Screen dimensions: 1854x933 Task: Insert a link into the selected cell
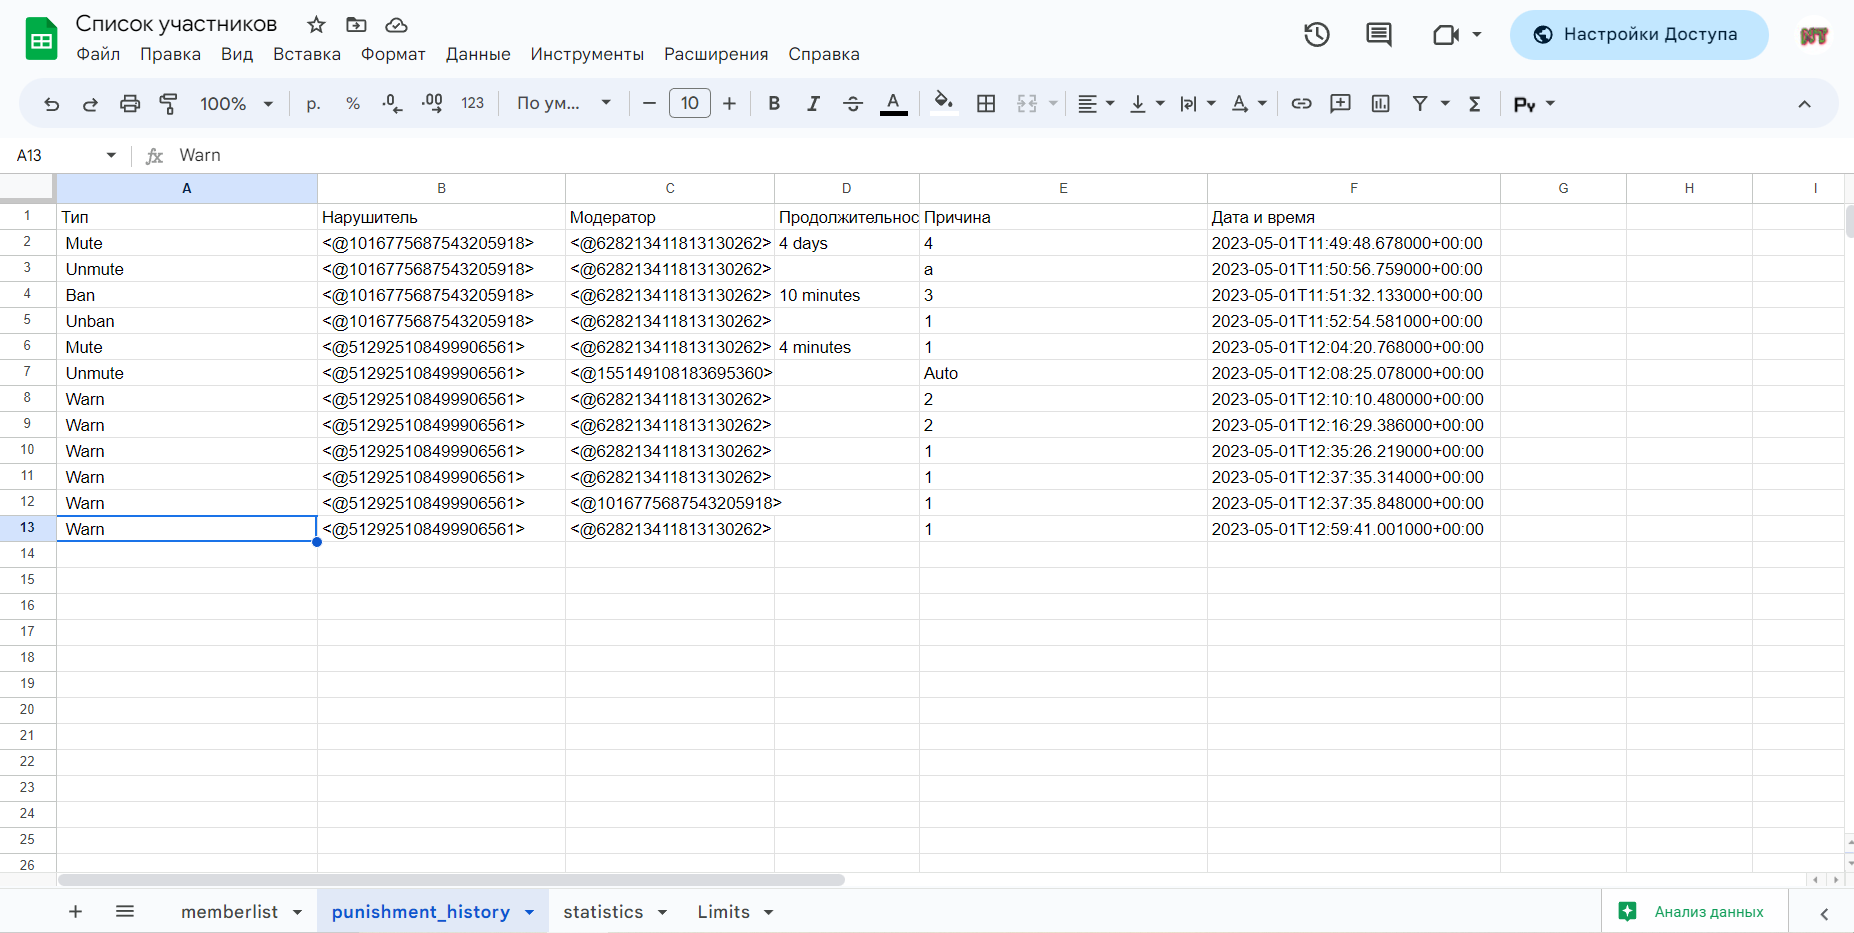(1301, 103)
